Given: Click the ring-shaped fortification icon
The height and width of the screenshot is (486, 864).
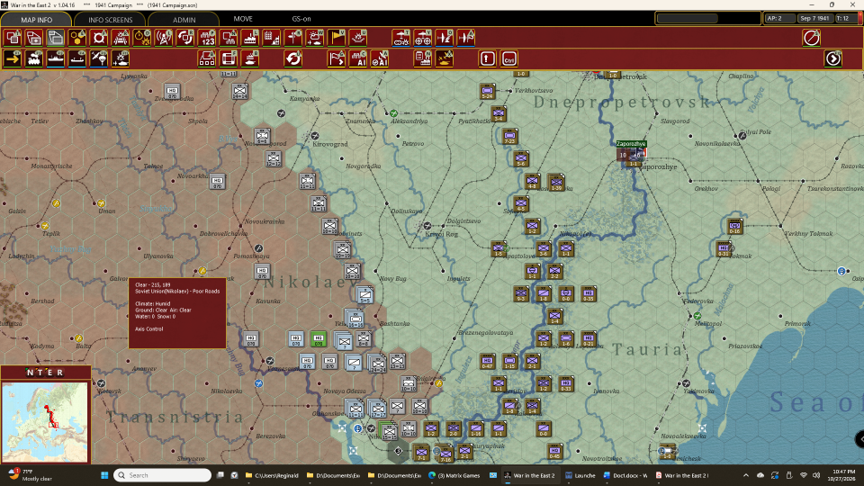Looking at the screenshot, I should (99, 38).
